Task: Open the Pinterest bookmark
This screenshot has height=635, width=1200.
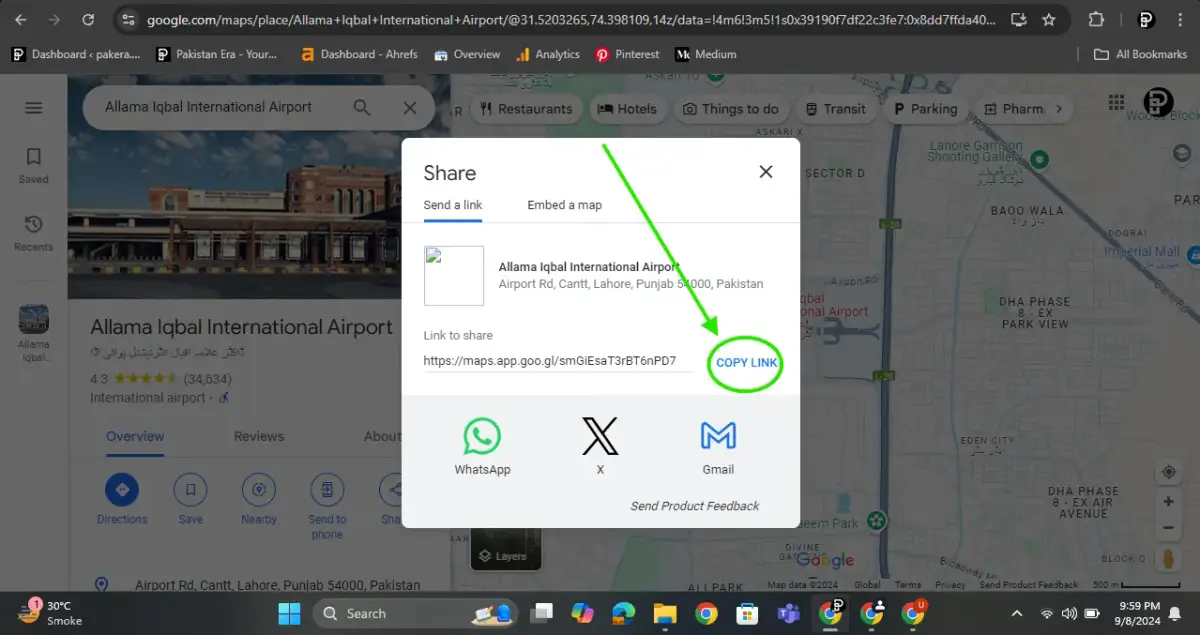Action: point(627,54)
